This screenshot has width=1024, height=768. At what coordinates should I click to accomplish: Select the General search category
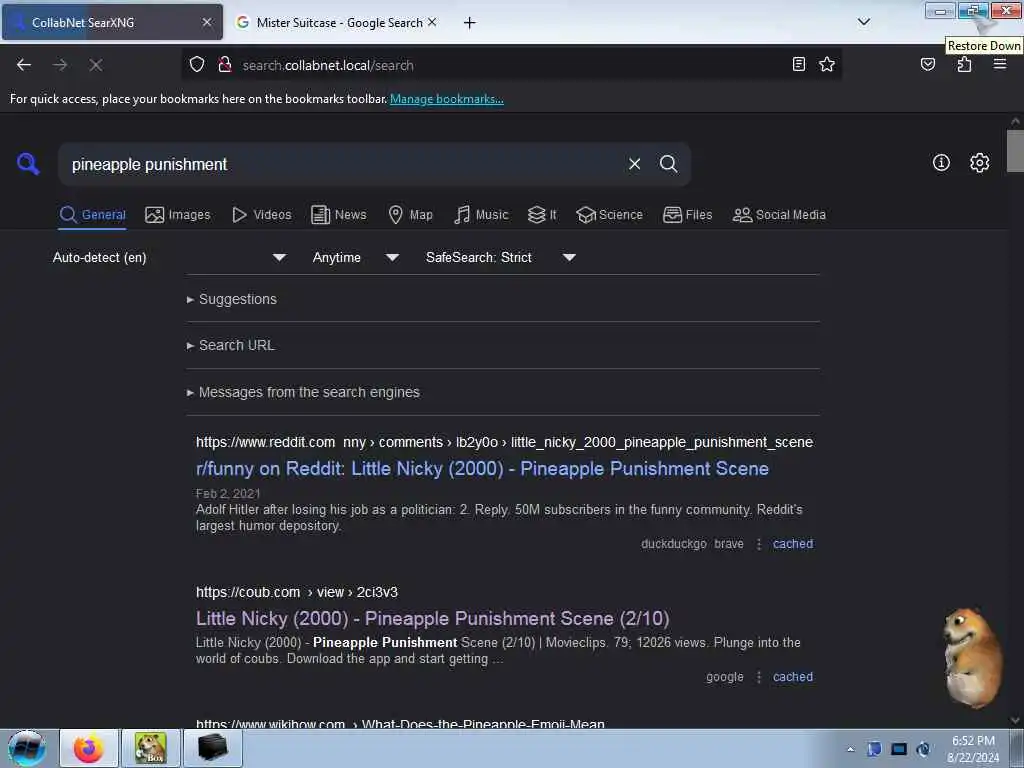pos(92,215)
